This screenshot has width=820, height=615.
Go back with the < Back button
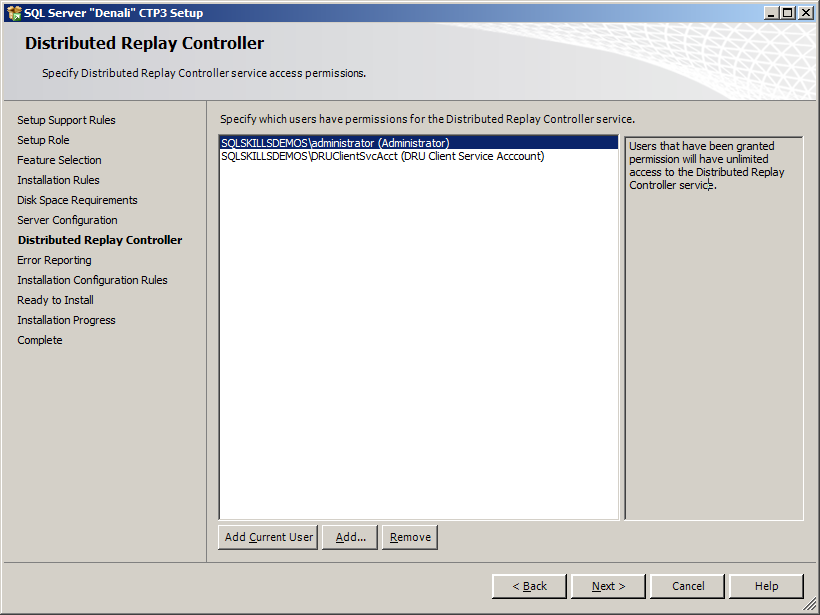pyautogui.click(x=529, y=586)
